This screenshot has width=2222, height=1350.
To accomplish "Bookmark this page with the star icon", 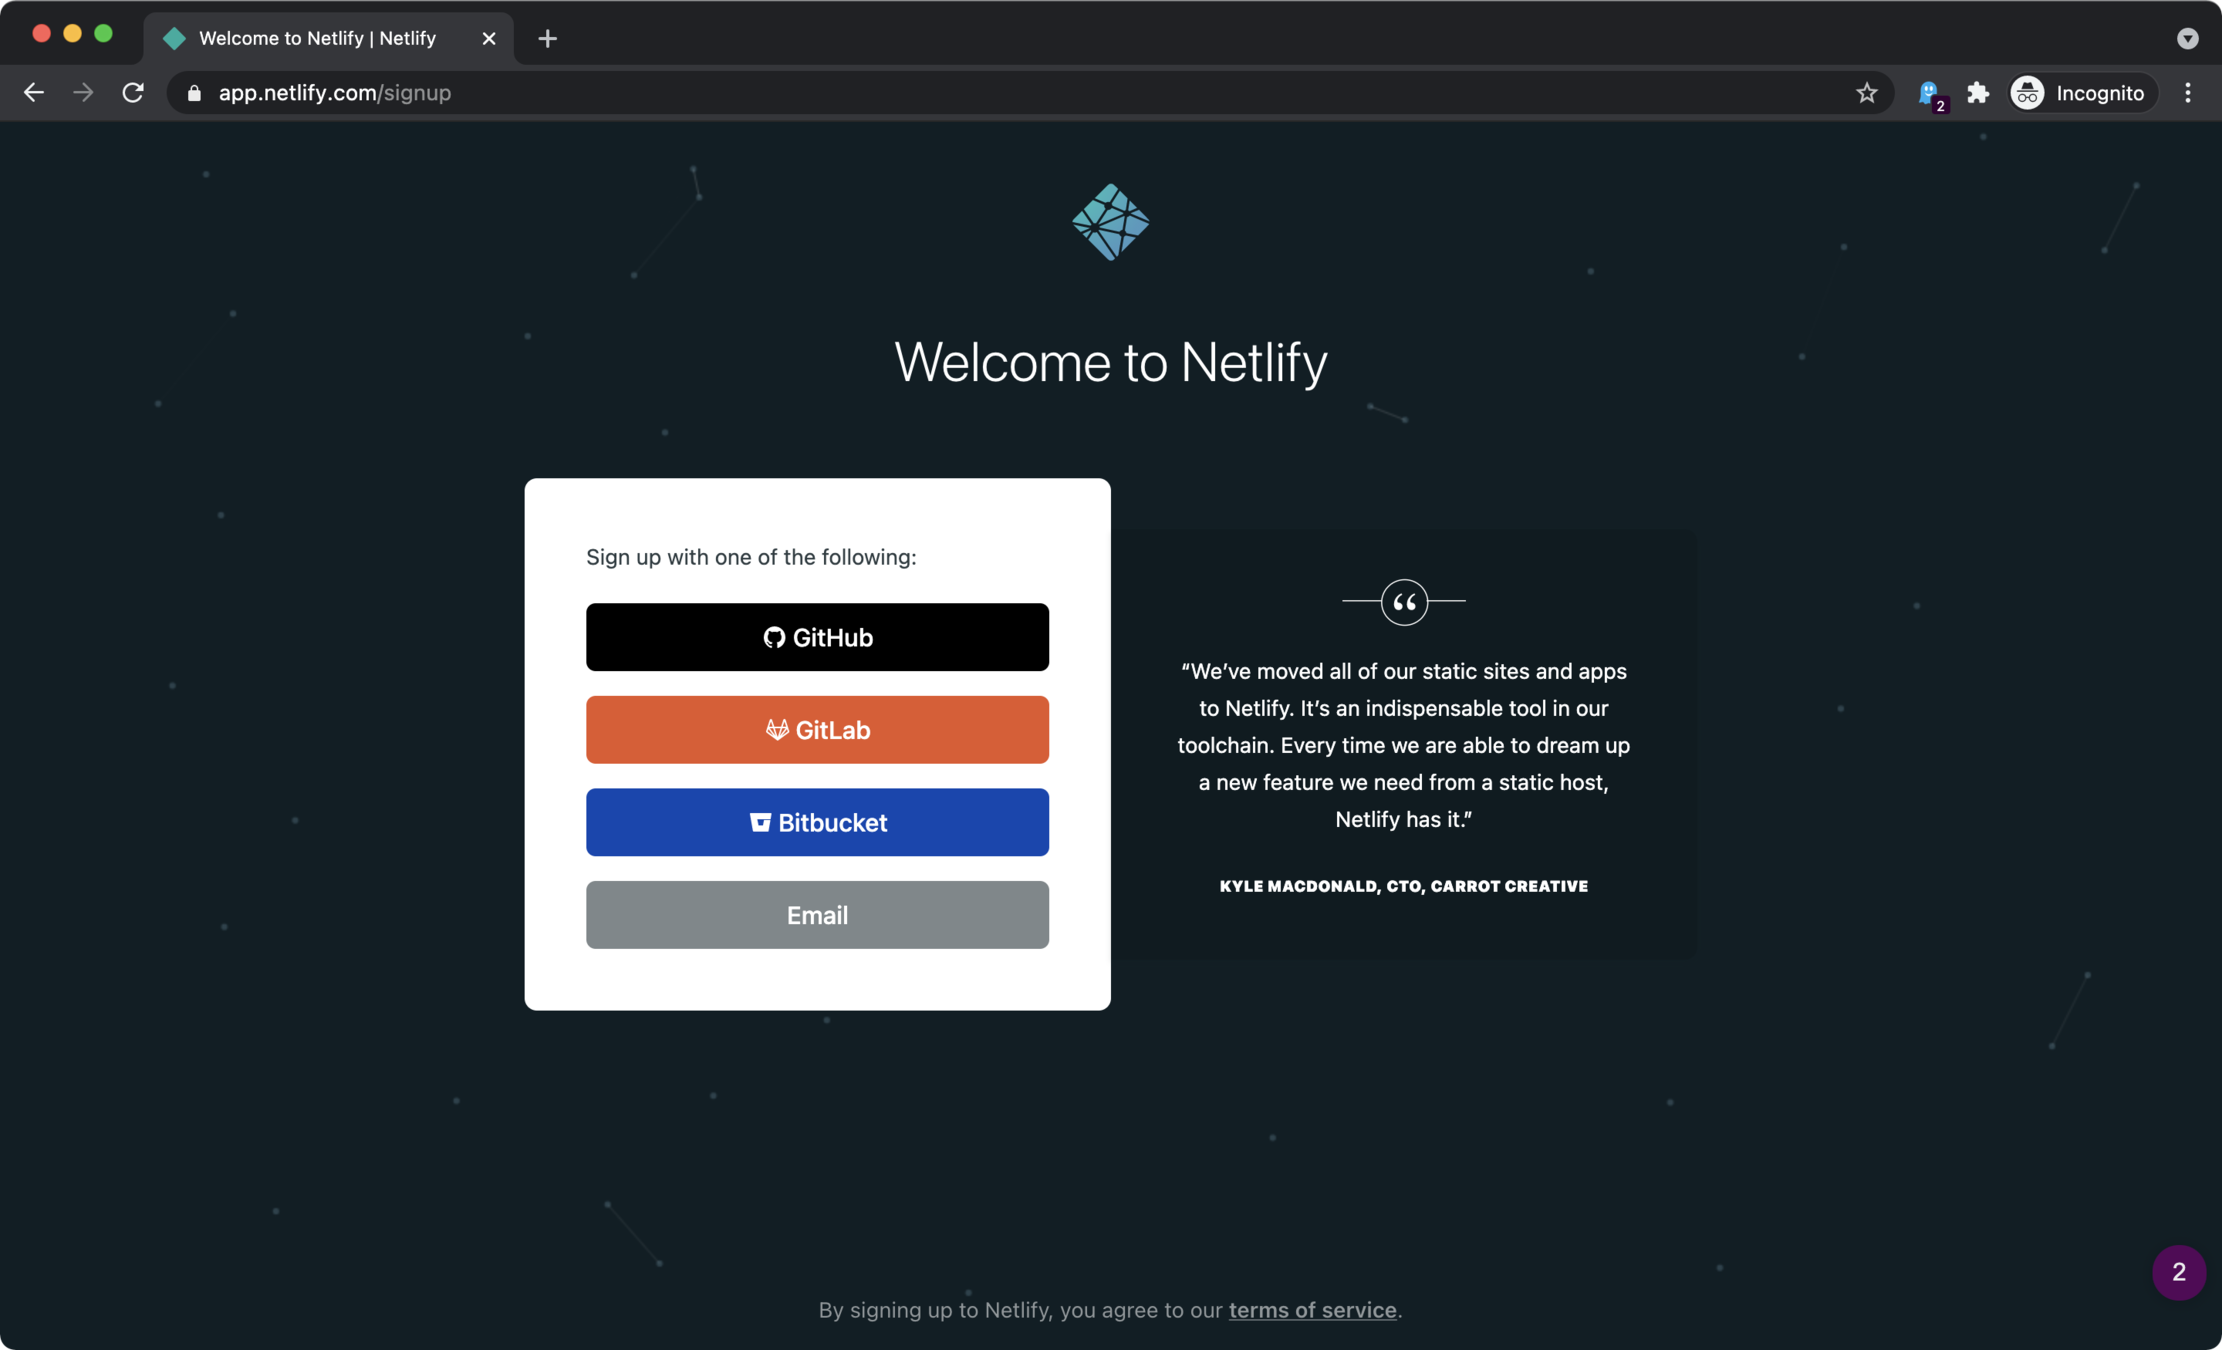I will pos(1866,93).
